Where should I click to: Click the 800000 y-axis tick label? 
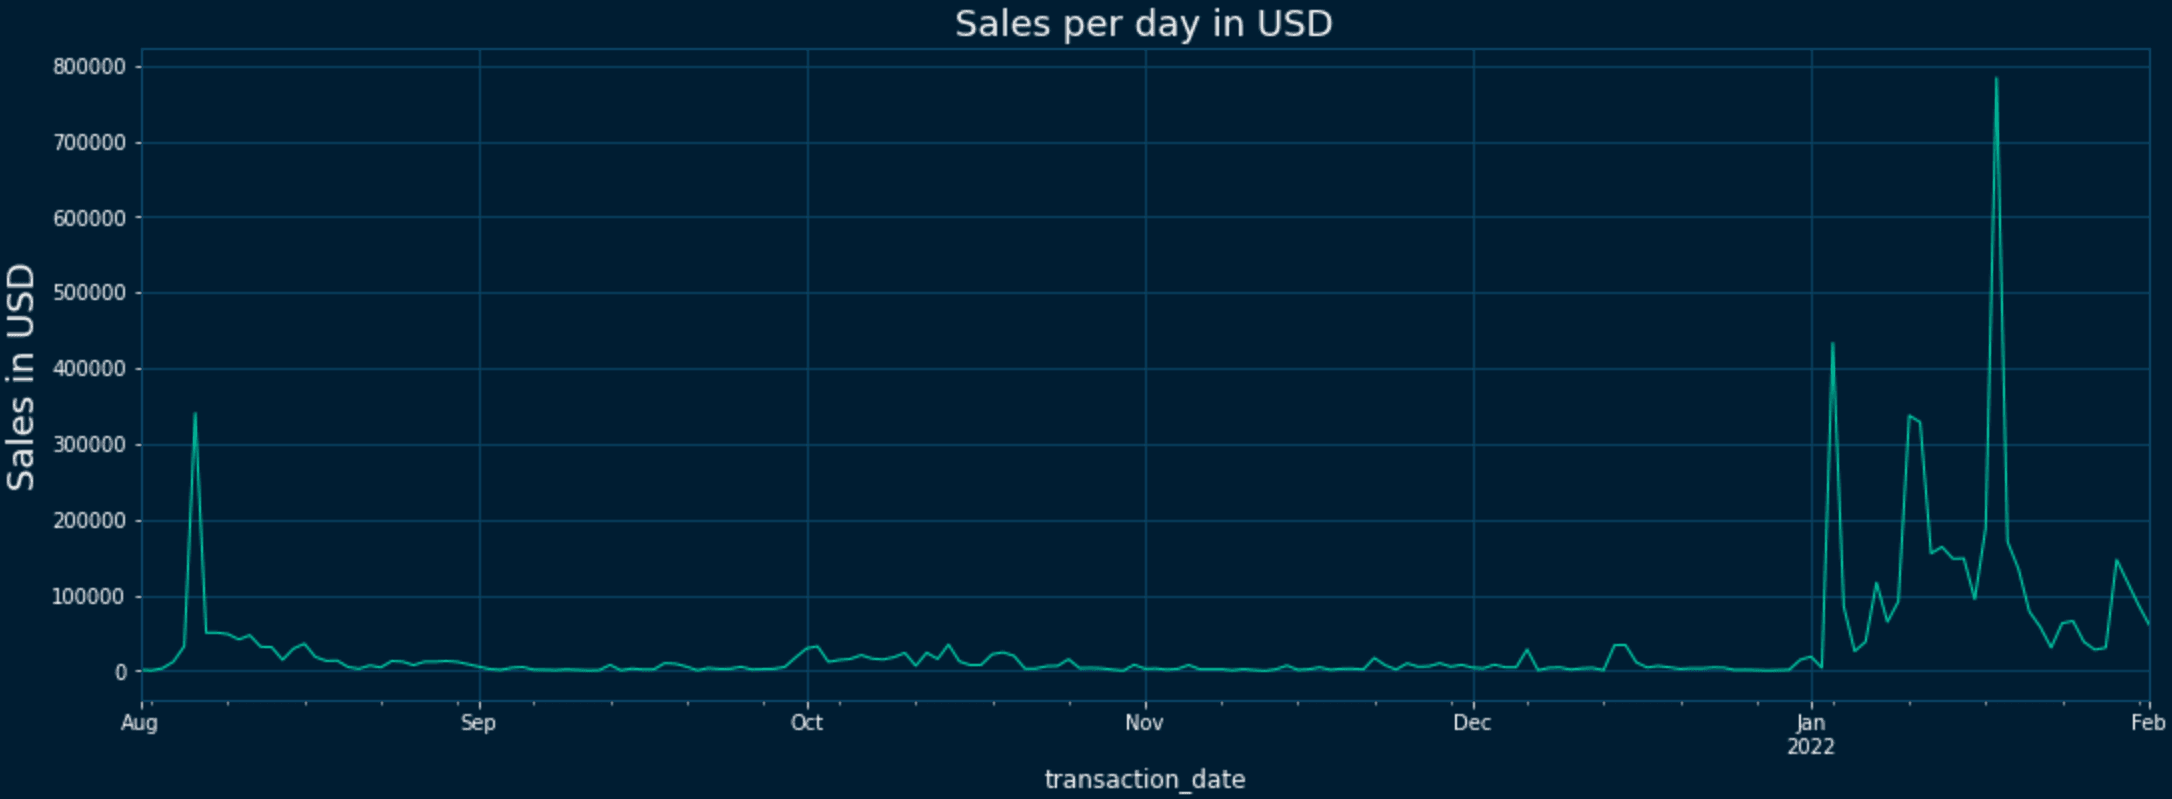[x=90, y=67]
